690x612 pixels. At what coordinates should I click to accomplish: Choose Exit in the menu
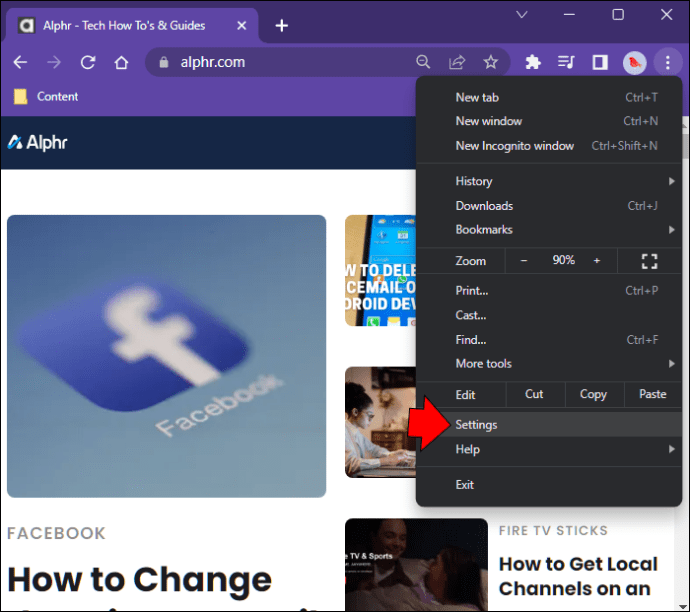tap(549, 484)
